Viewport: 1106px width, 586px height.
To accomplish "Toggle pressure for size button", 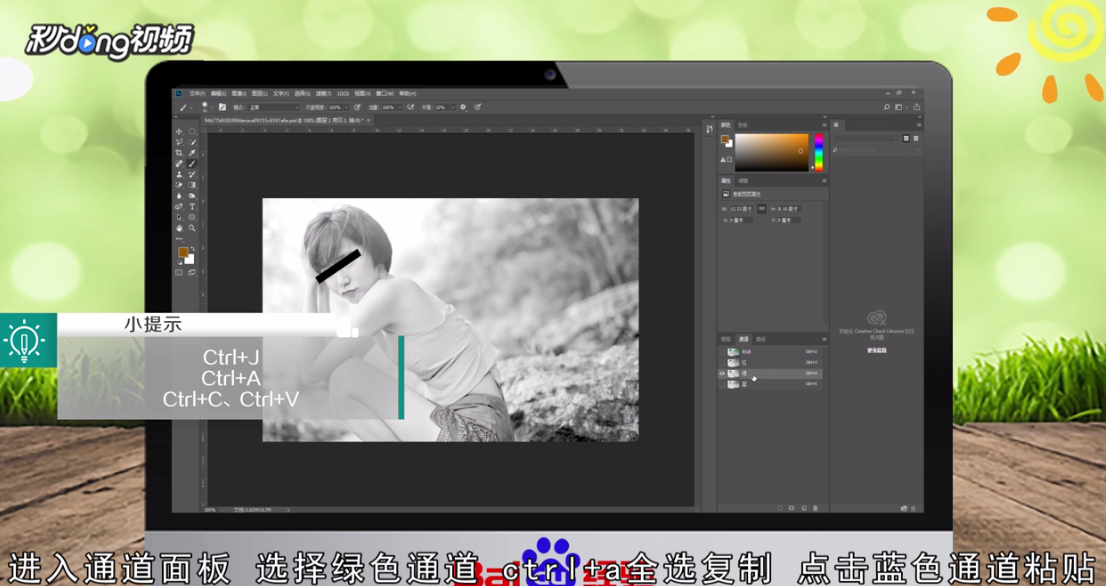I will 478,107.
